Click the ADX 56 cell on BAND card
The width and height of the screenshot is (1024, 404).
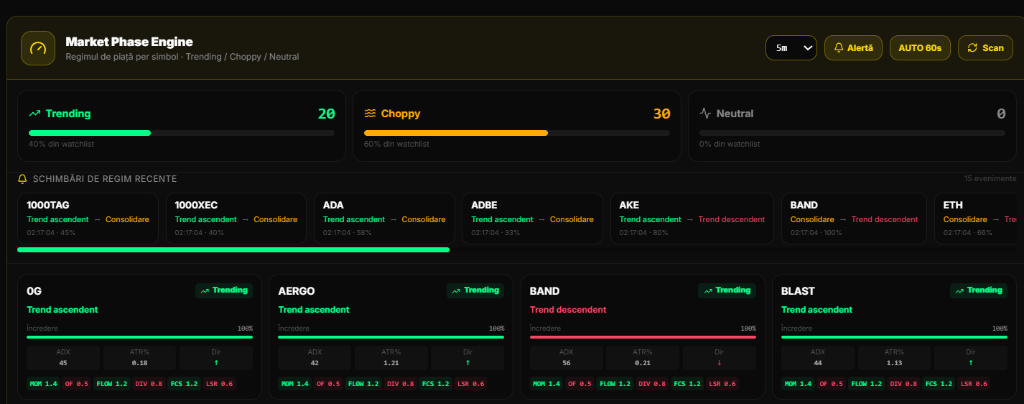566,358
